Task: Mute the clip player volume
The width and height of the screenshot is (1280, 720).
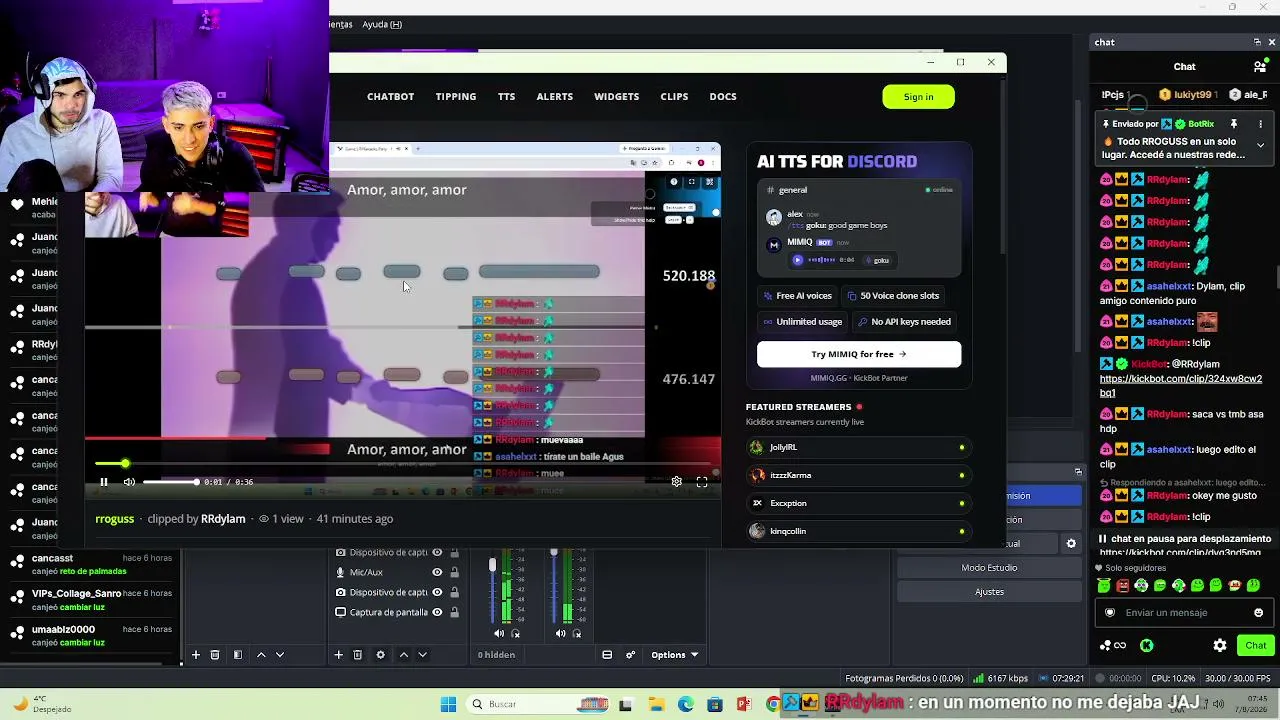Action: coord(129,482)
